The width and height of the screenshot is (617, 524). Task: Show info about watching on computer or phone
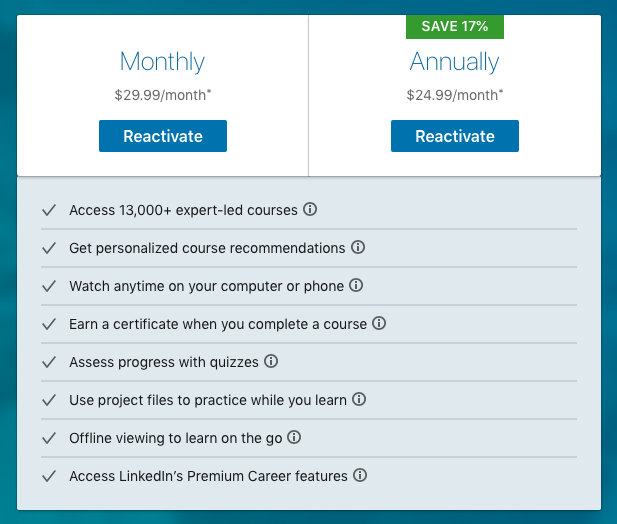click(x=356, y=286)
